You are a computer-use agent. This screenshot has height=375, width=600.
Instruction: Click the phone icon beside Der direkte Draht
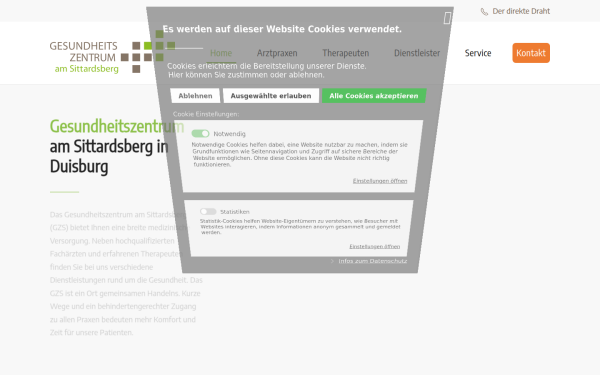point(484,12)
